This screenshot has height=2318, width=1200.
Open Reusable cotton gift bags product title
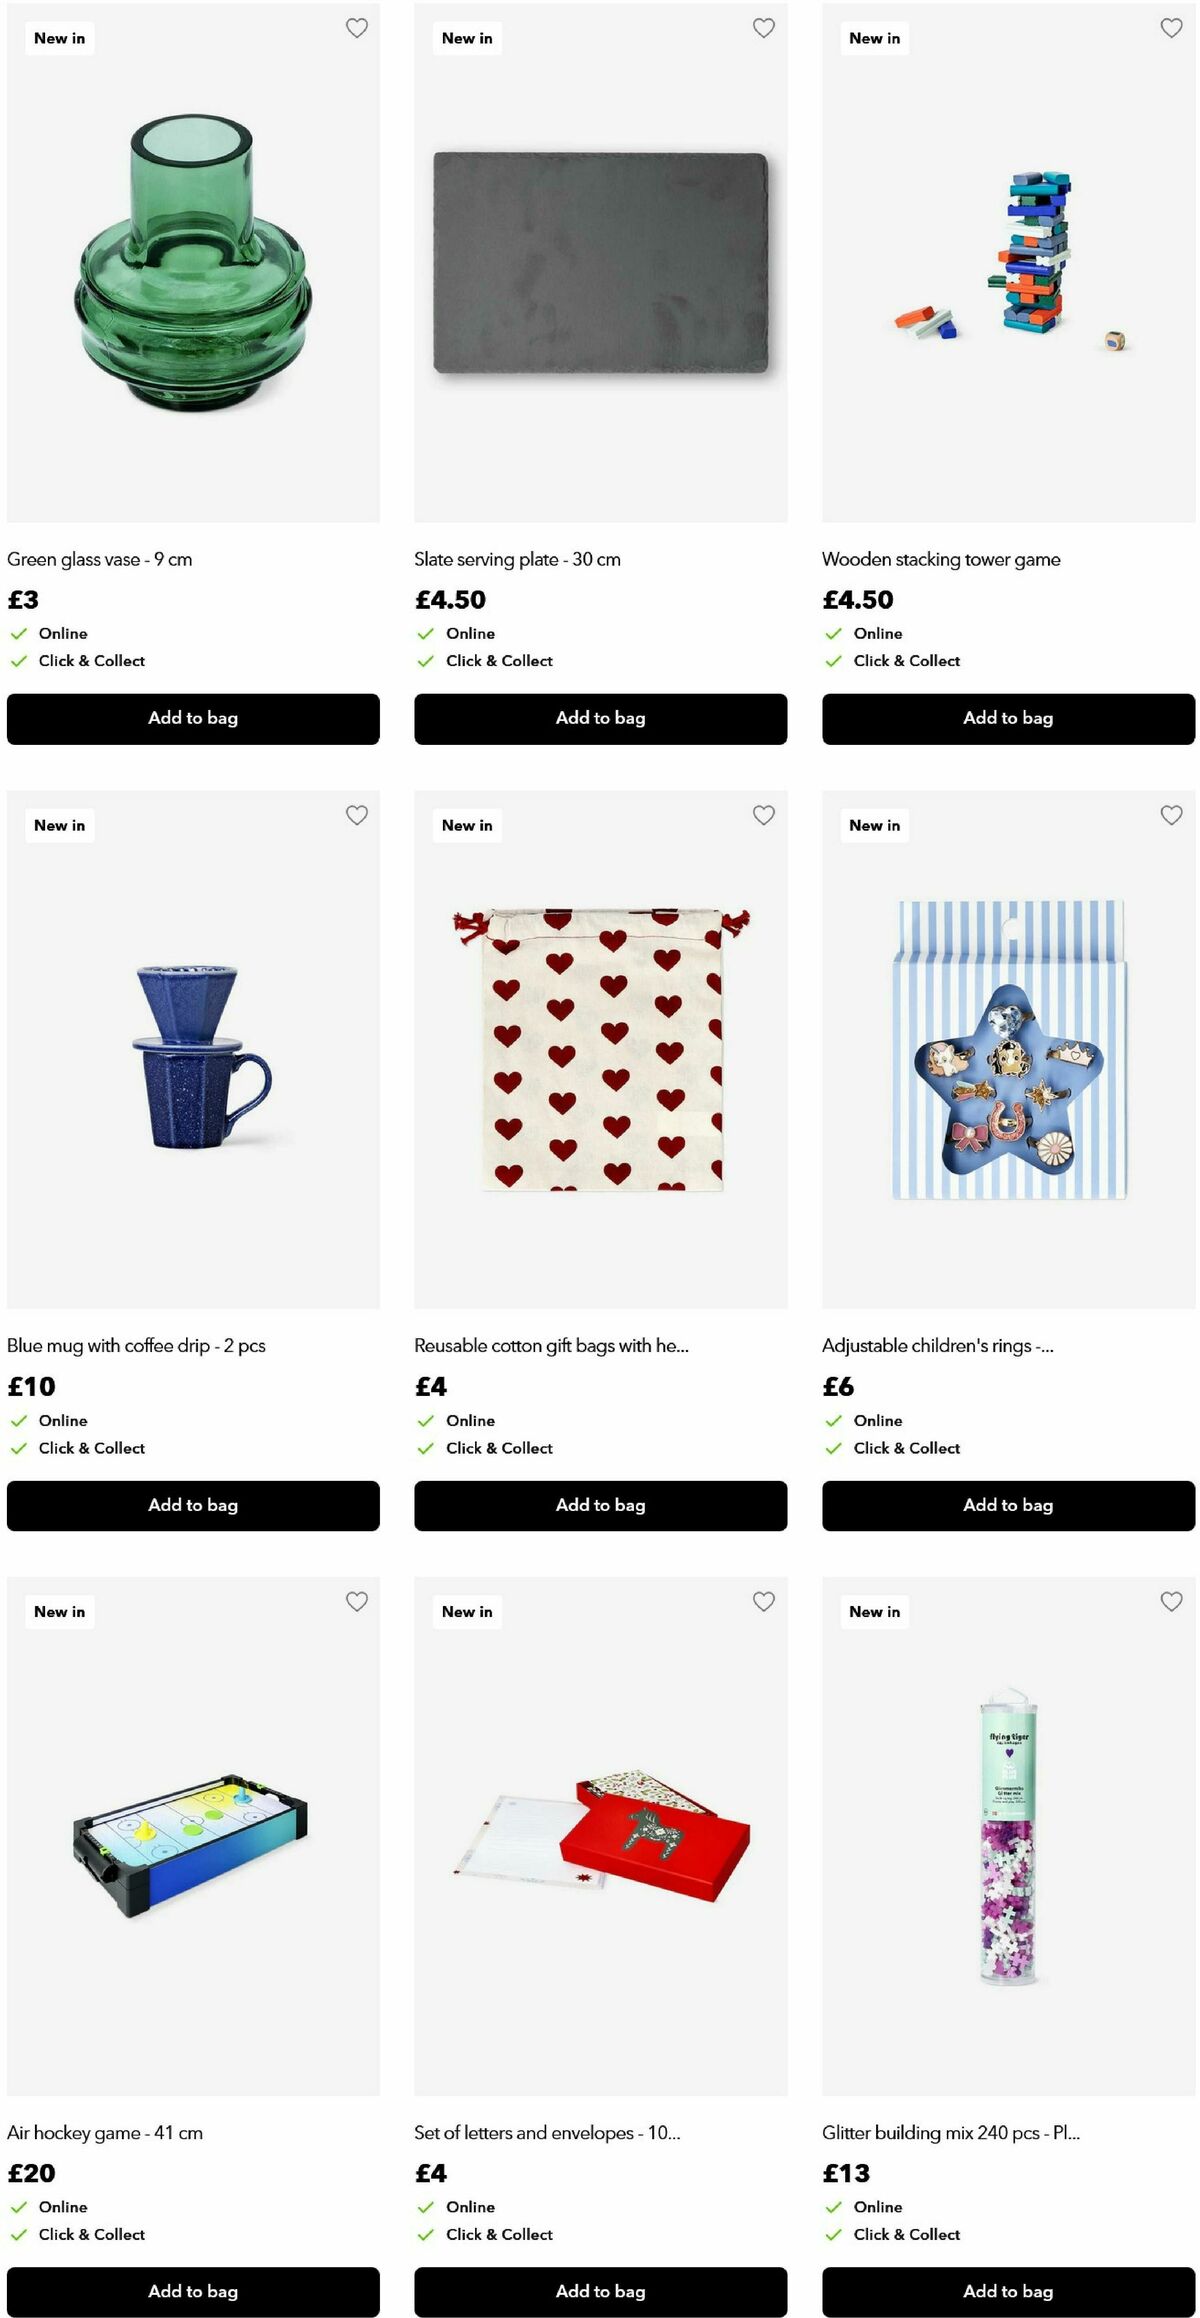click(551, 1346)
